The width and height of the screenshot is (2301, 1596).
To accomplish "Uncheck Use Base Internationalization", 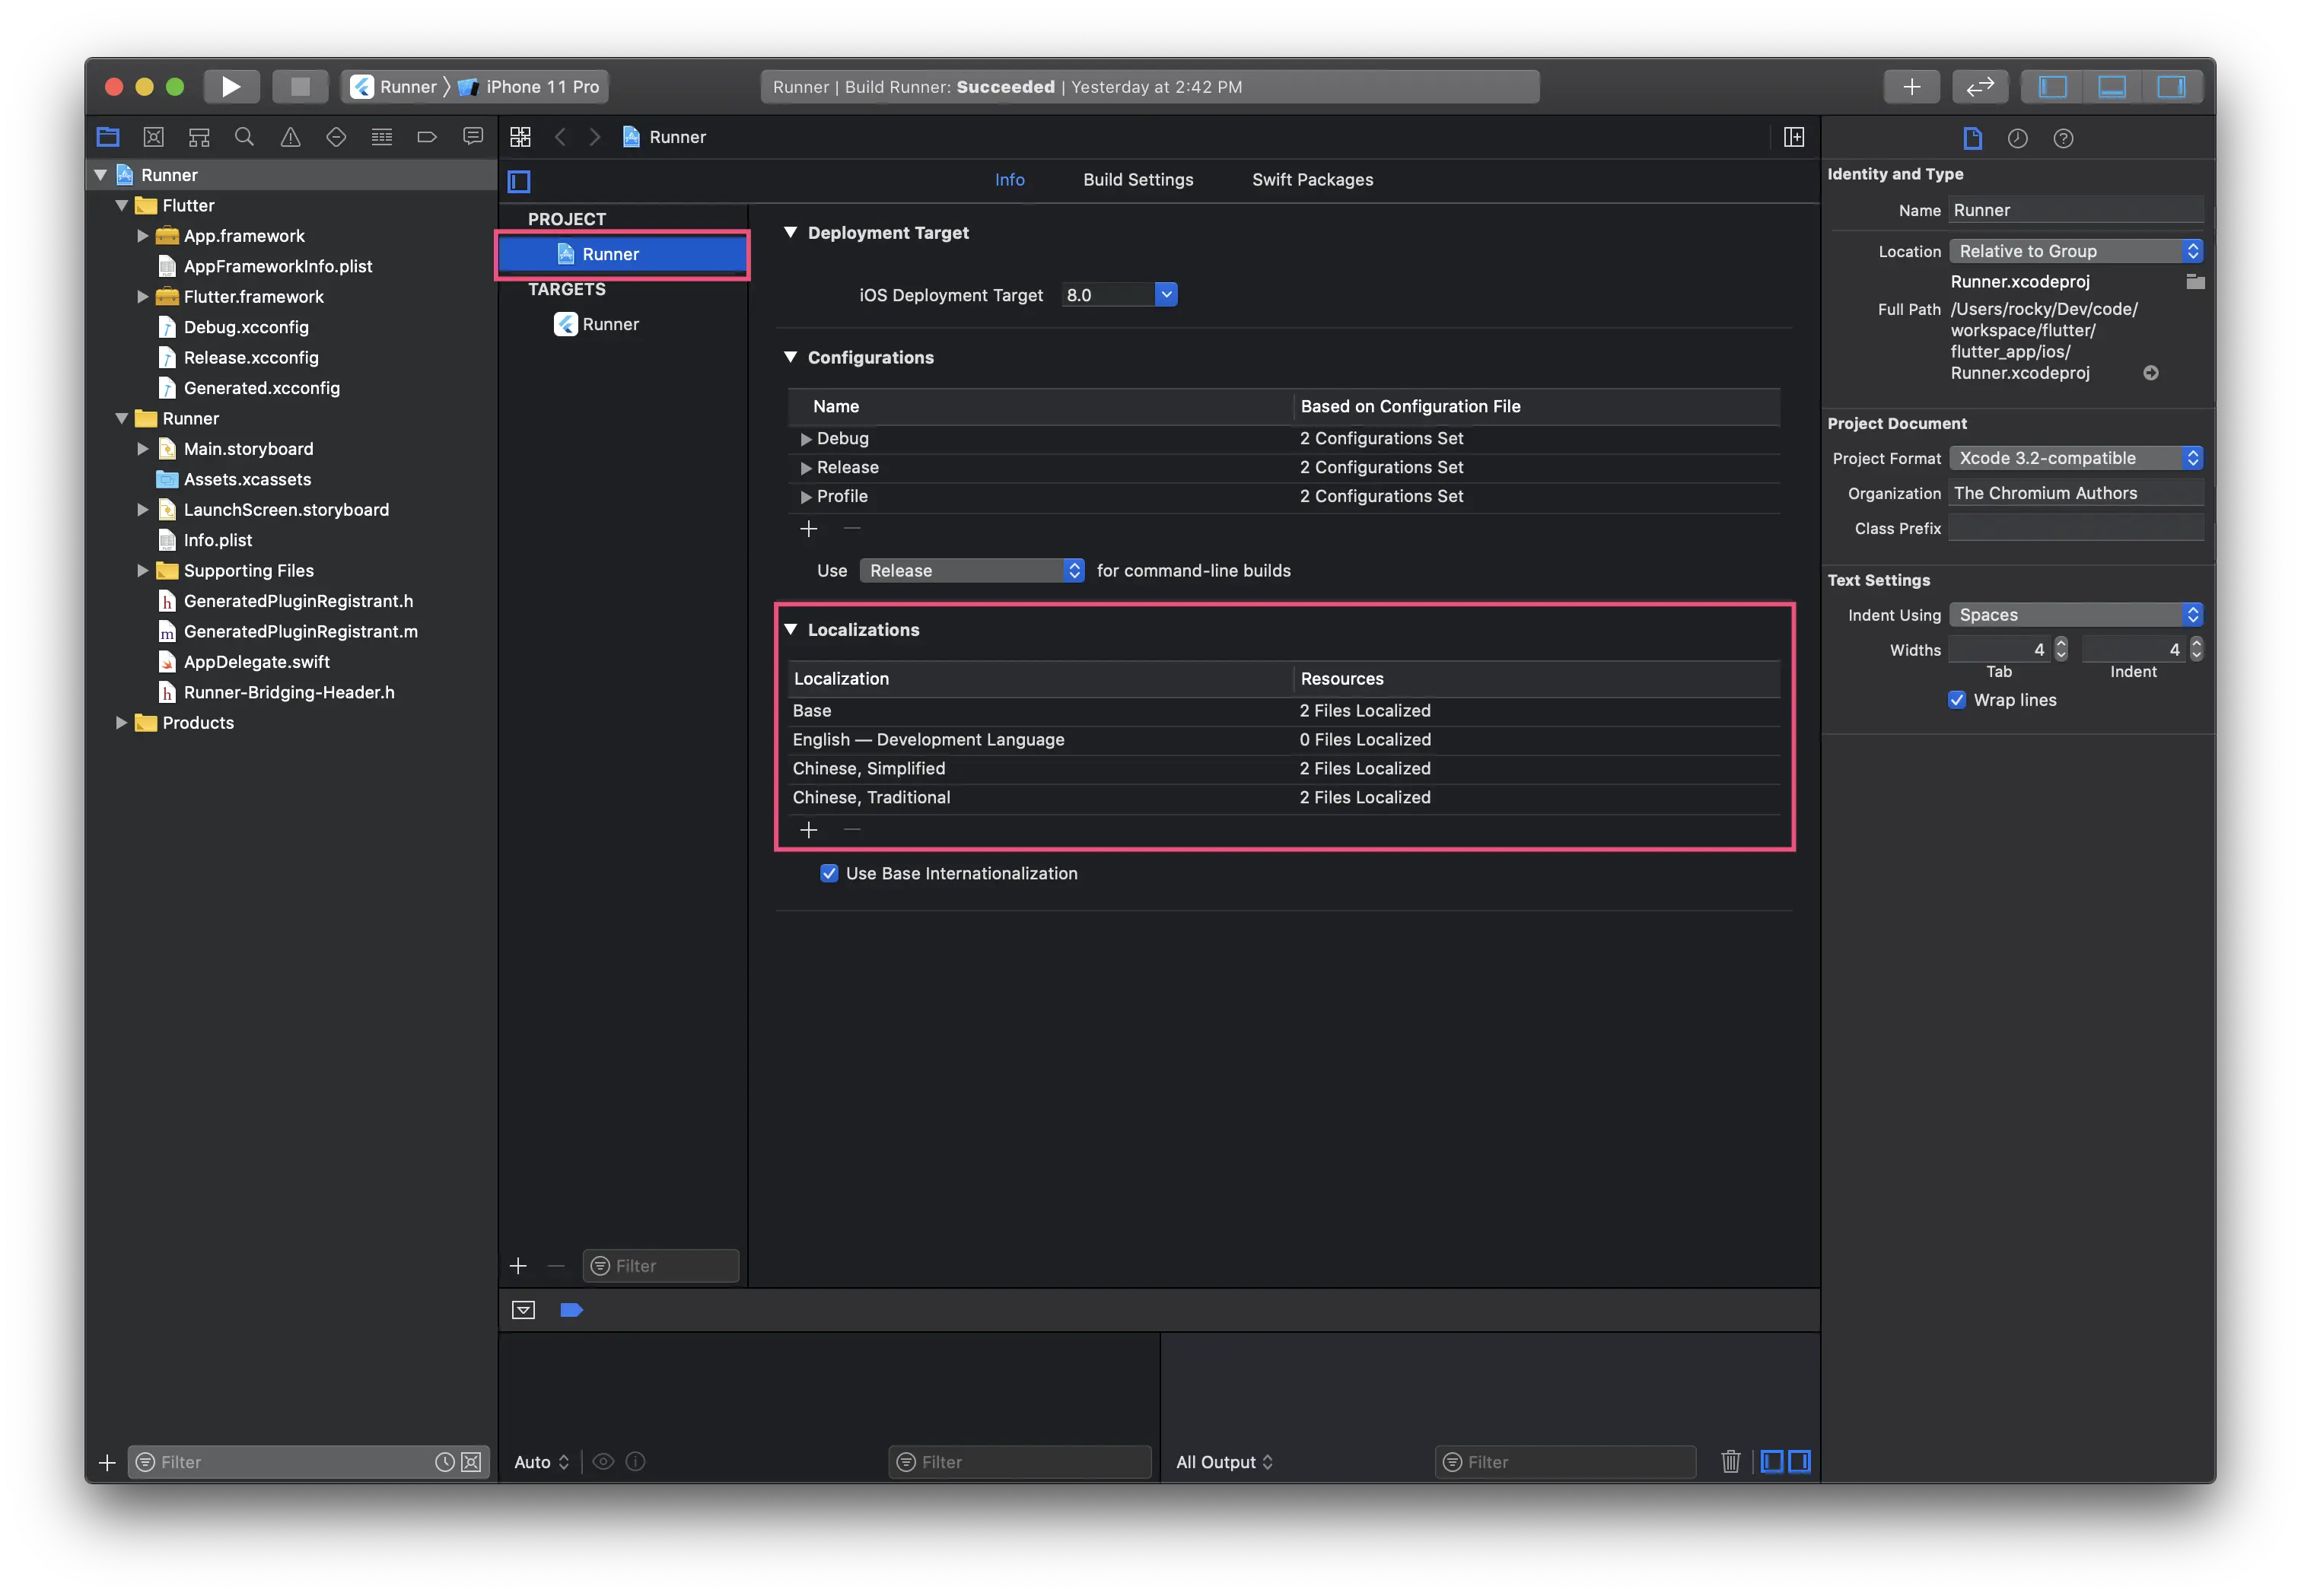I will click(829, 873).
